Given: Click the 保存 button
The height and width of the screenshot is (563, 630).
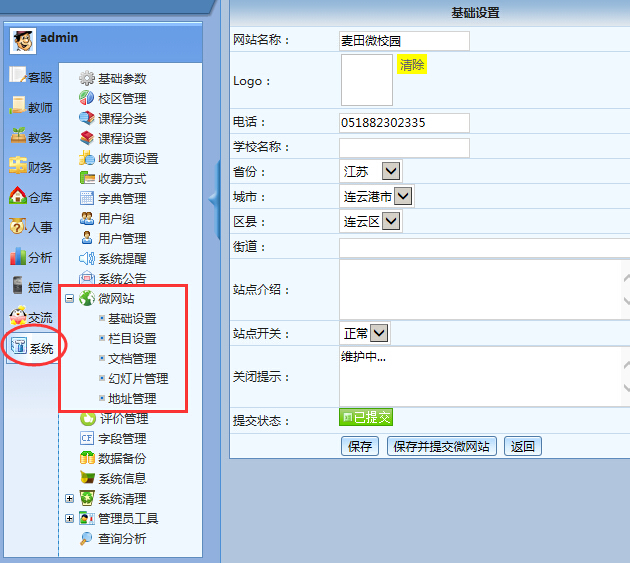Looking at the screenshot, I should click(x=360, y=446).
